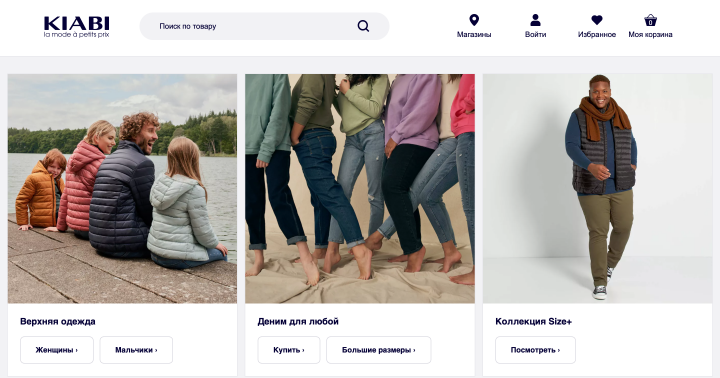Click the 'Войти' sign-in label
The image size is (720, 378).
(535, 34)
